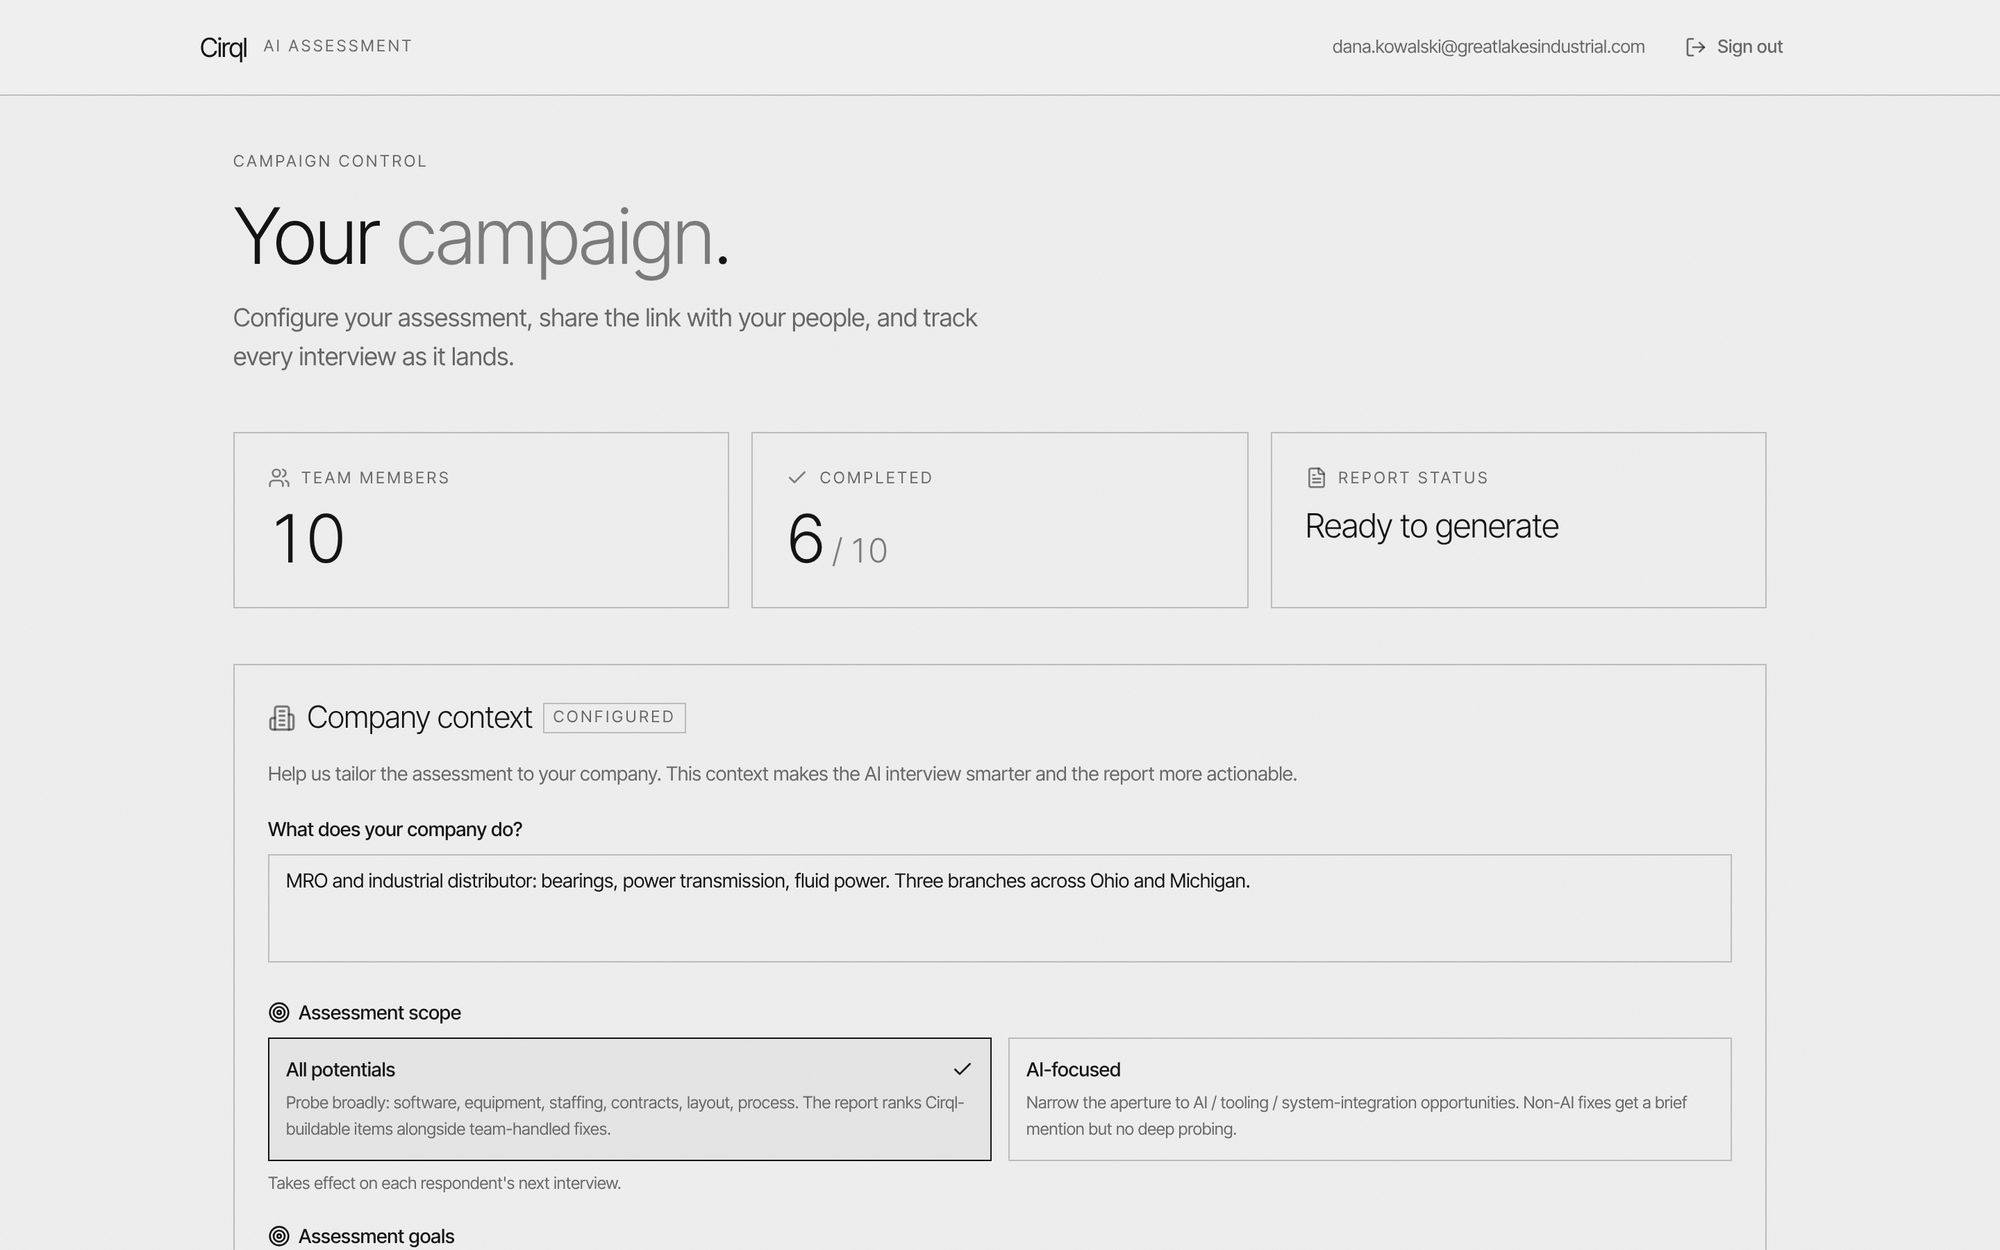Click the Team Members people icon
This screenshot has width=2000, height=1250.
click(x=279, y=478)
